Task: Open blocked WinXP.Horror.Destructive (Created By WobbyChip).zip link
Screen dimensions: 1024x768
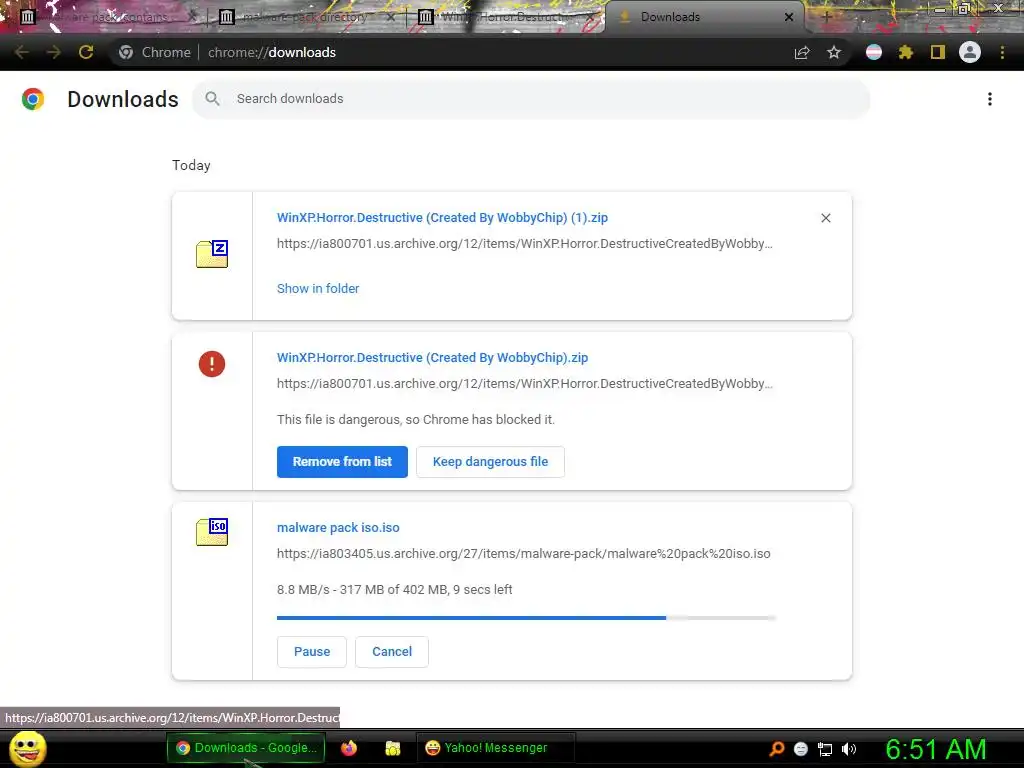Action: coord(432,358)
